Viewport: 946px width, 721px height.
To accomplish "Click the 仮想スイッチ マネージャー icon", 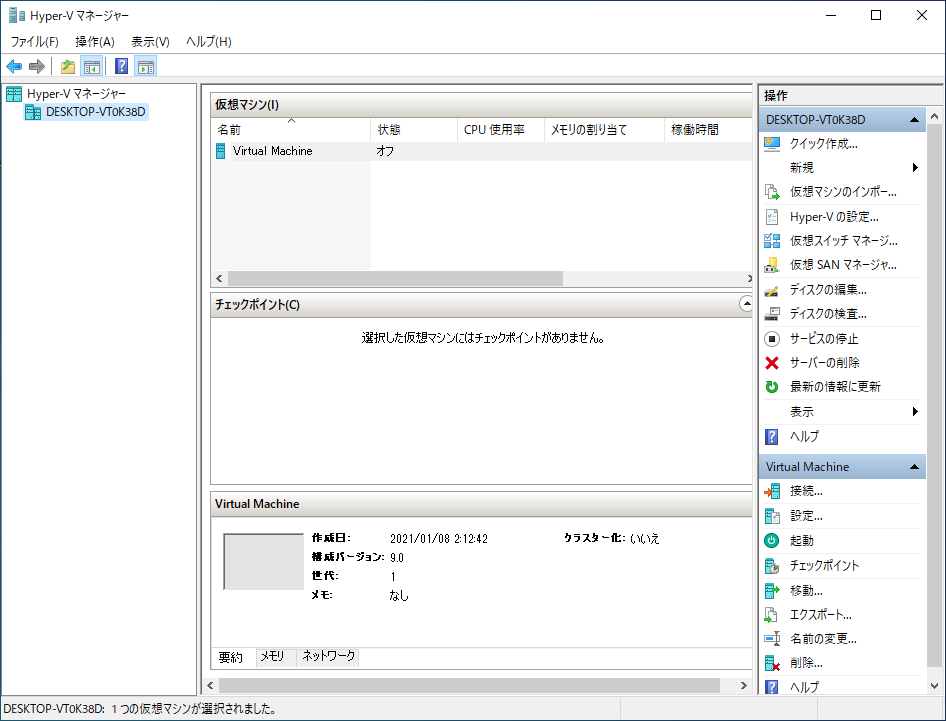I will click(771, 241).
